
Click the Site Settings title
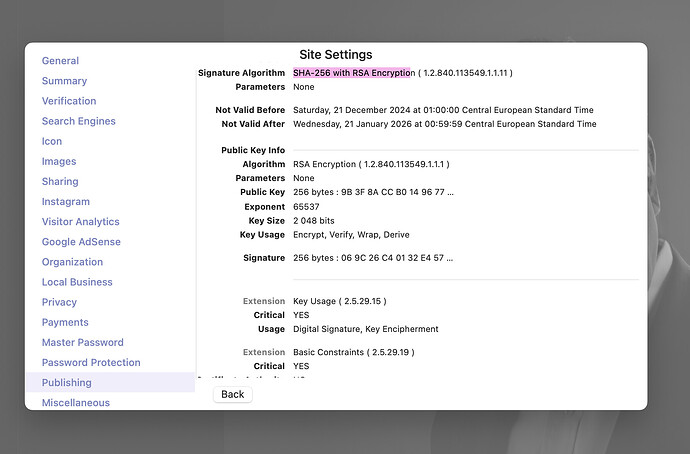(x=336, y=55)
